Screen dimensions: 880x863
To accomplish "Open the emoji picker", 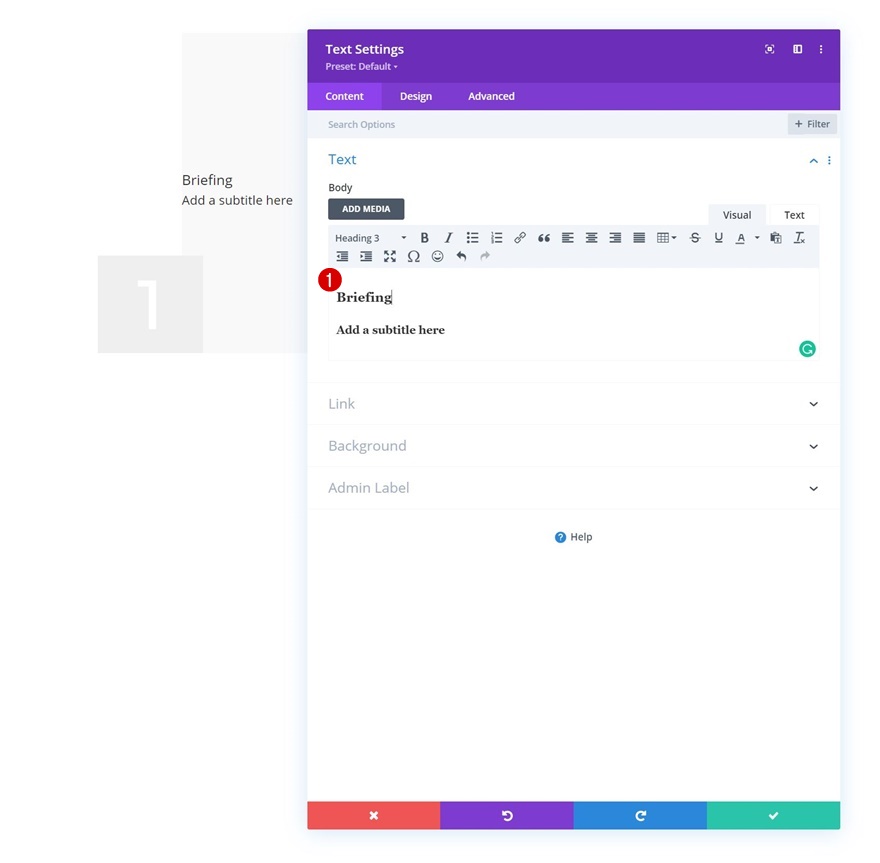I will tap(438, 256).
